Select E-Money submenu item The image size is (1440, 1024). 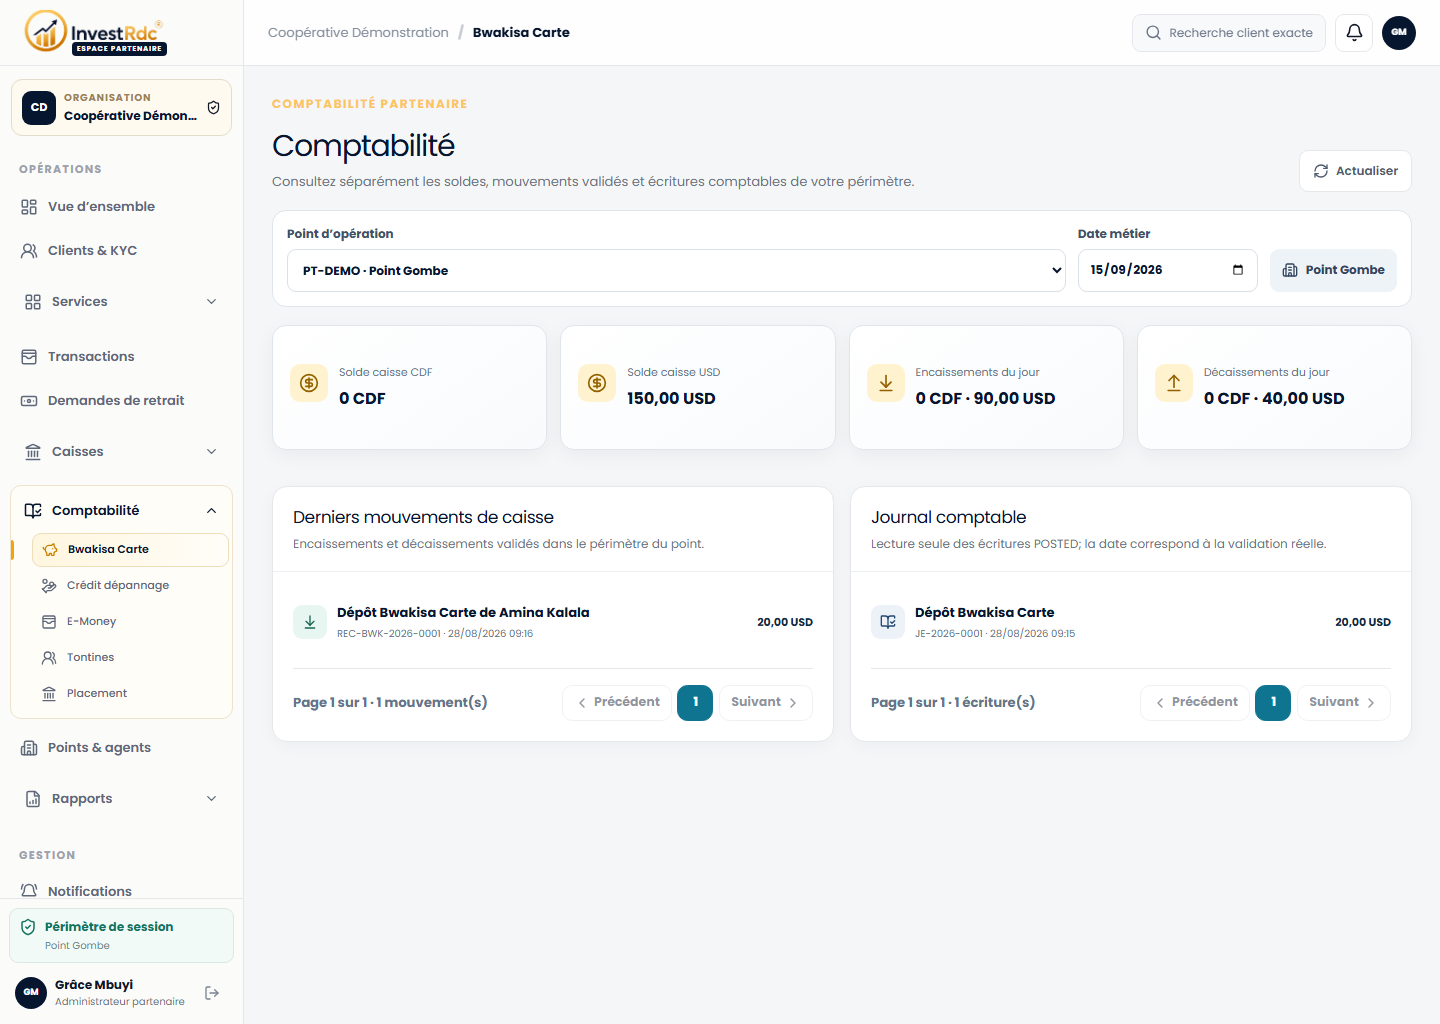tap(130, 622)
